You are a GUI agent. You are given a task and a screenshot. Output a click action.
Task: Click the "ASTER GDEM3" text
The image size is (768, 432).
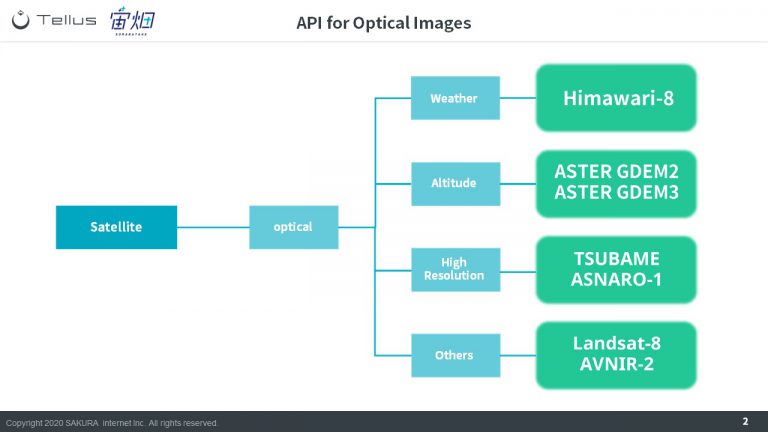[617, 192]
